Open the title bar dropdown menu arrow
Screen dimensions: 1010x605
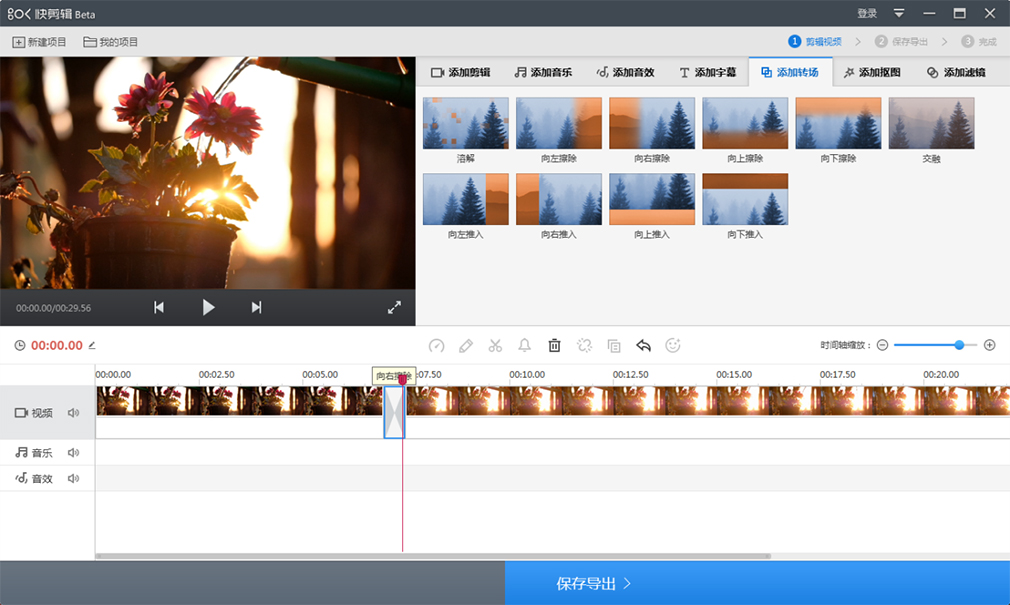[x=899, y=13]
